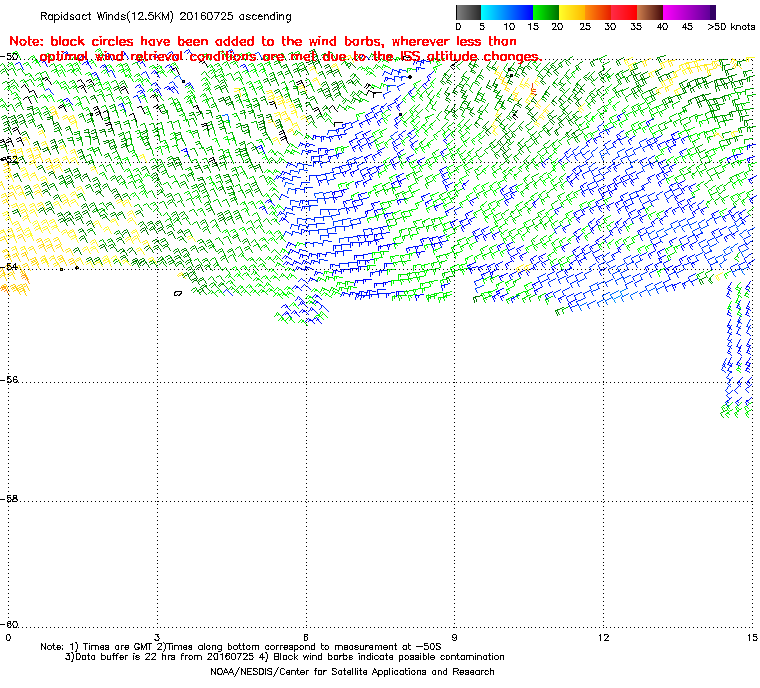Click the footer note 'Times are GMT' line

(241, 647)
